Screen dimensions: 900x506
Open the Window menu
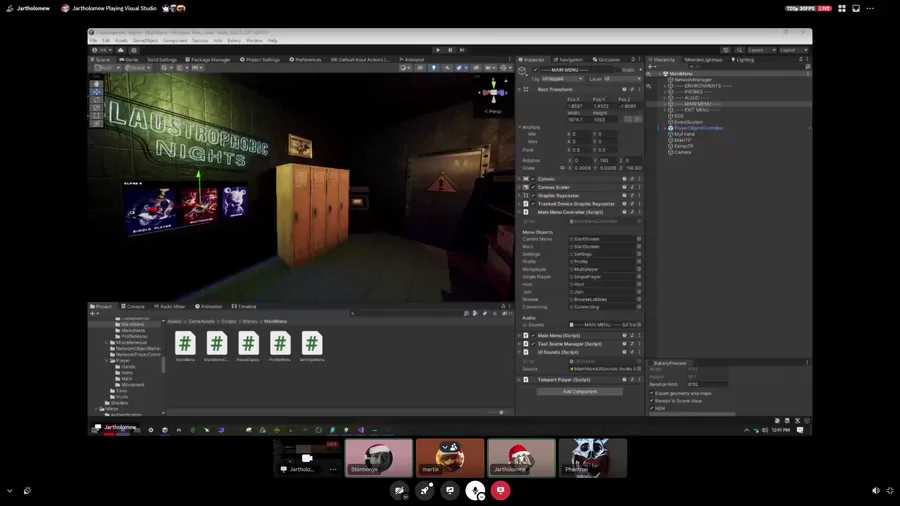click(x=254, y=41)
